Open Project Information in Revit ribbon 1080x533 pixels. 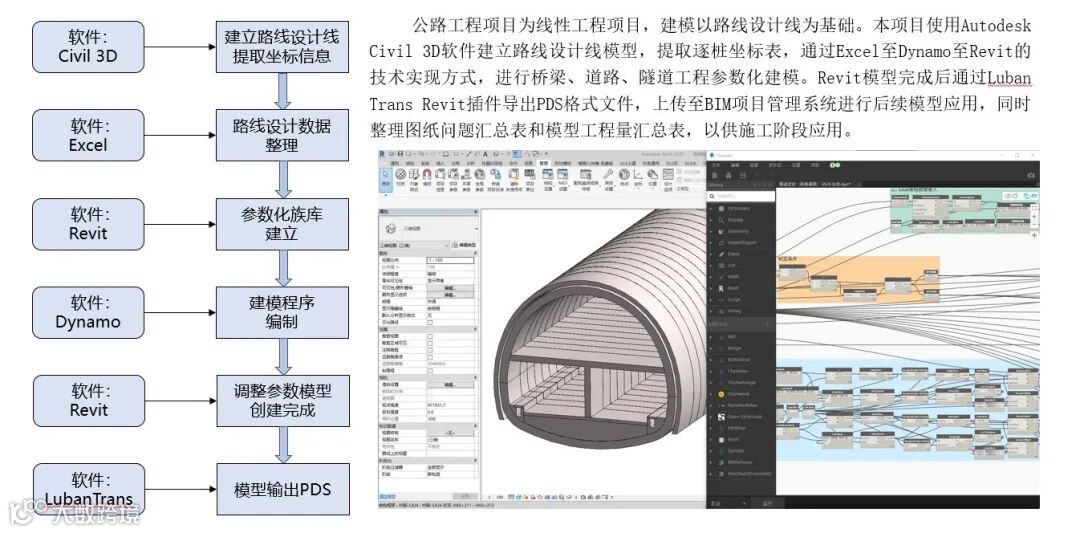tap(440, 180)
